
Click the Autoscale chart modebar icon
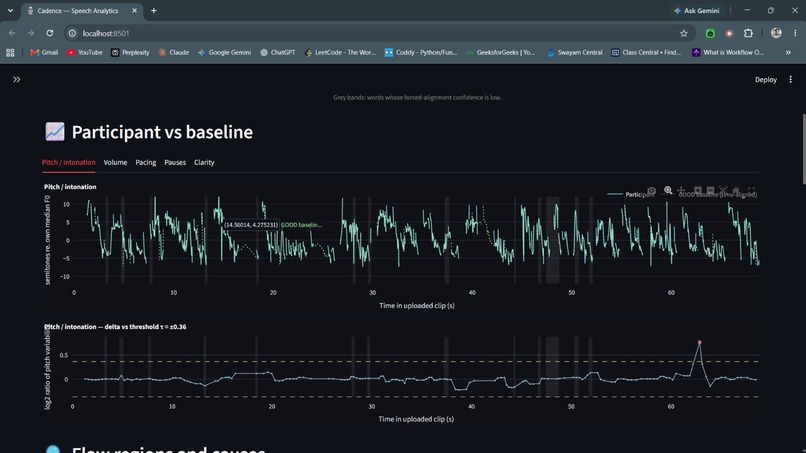coord(723,190)
